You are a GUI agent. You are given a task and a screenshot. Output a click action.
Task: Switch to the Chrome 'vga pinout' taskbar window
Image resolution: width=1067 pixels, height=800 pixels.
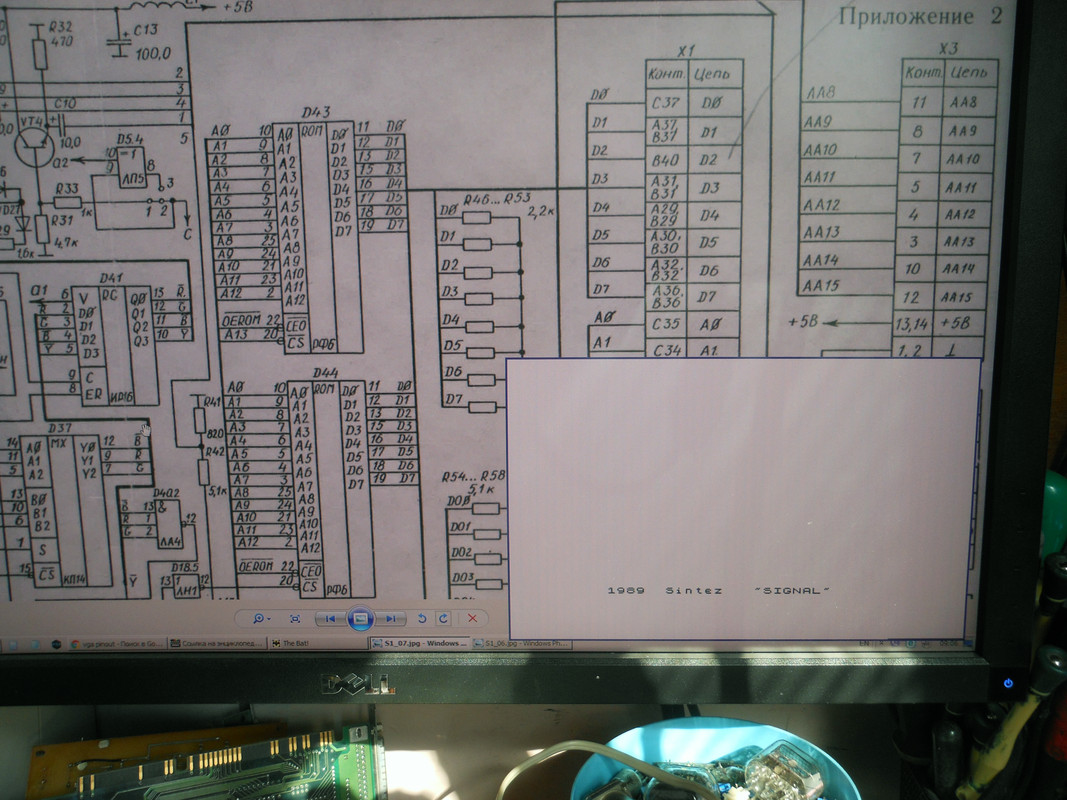[116, 644]
